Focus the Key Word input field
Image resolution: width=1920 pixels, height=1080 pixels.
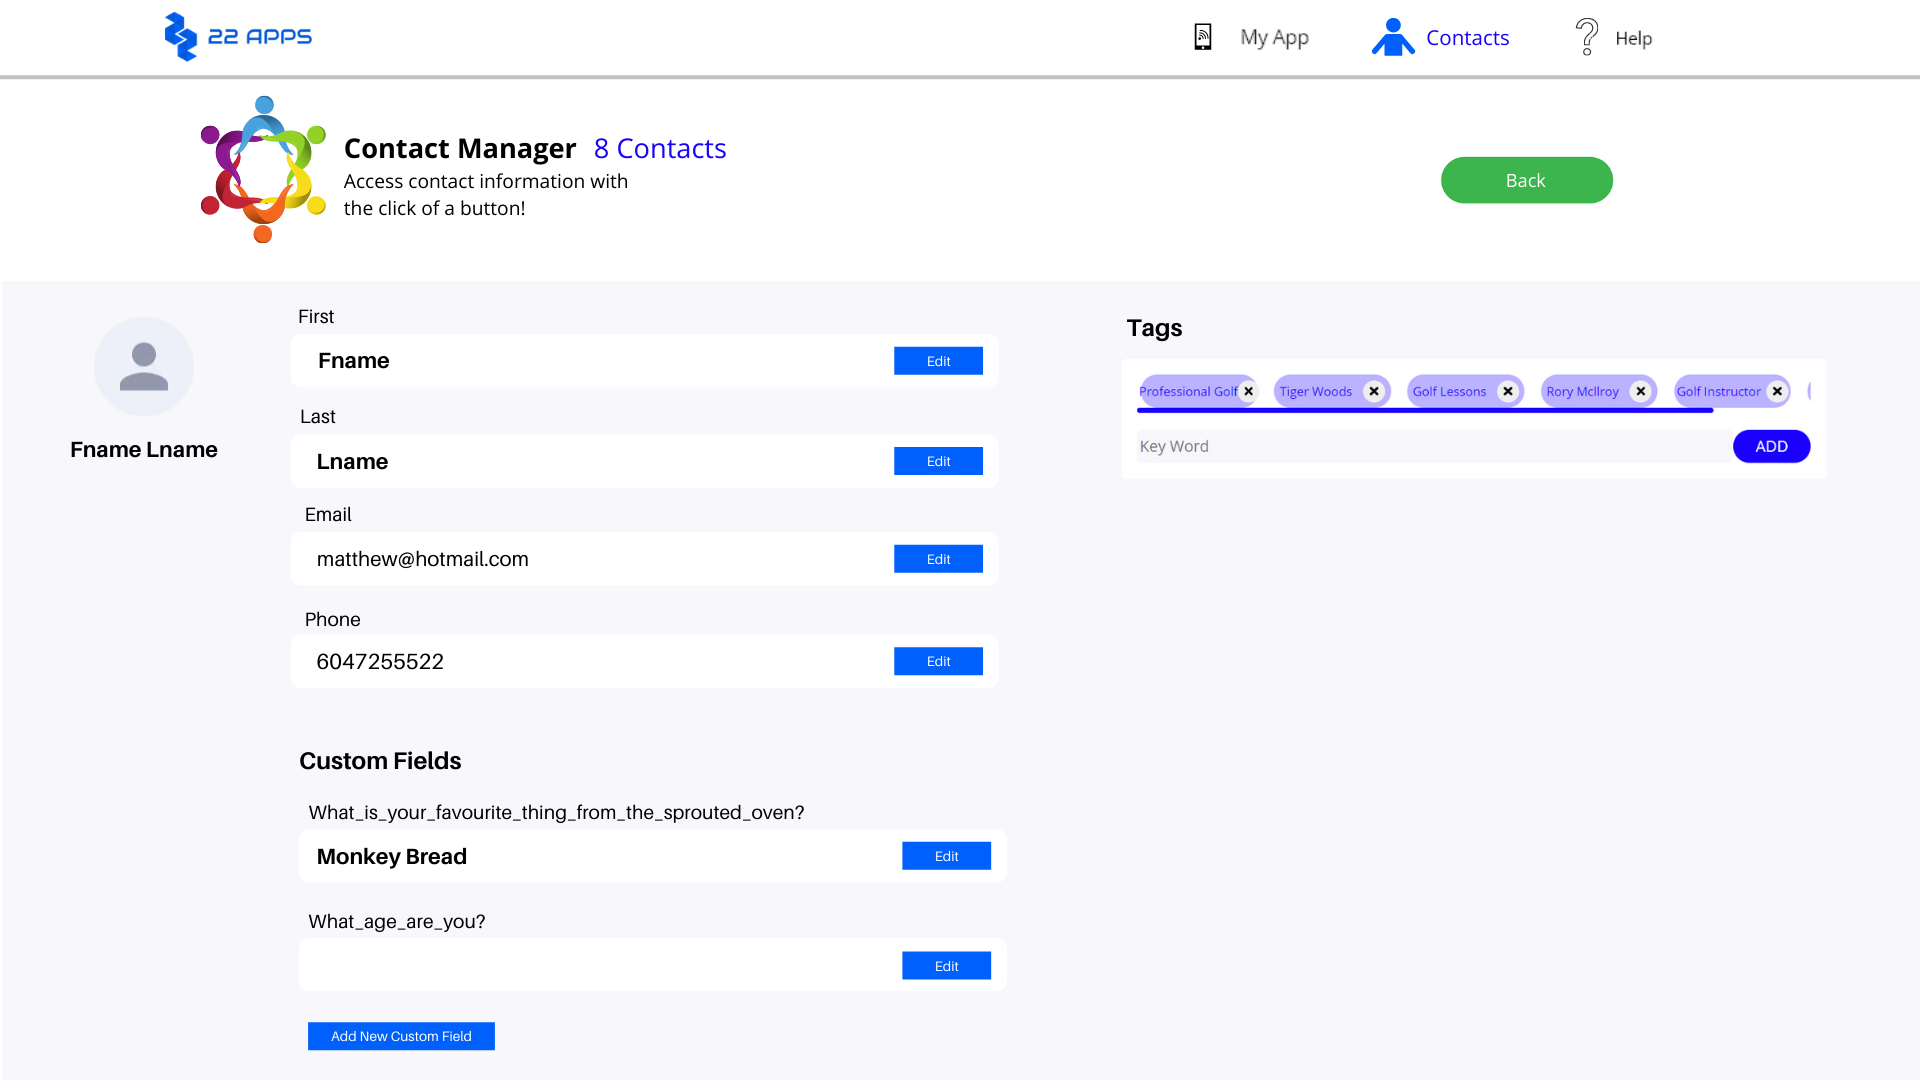pyautogui.click(x=1433, y=446)
